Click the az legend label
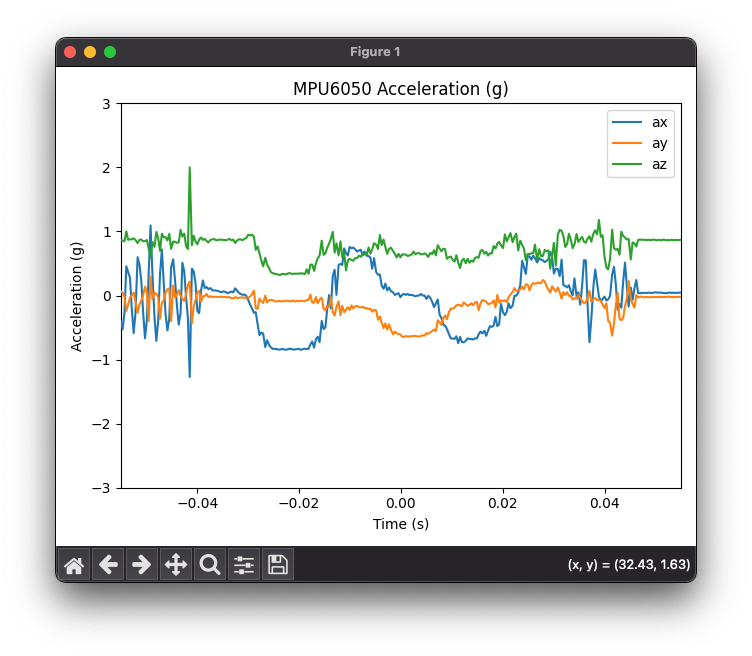This screenshot has width=752, height=656. 659,164
